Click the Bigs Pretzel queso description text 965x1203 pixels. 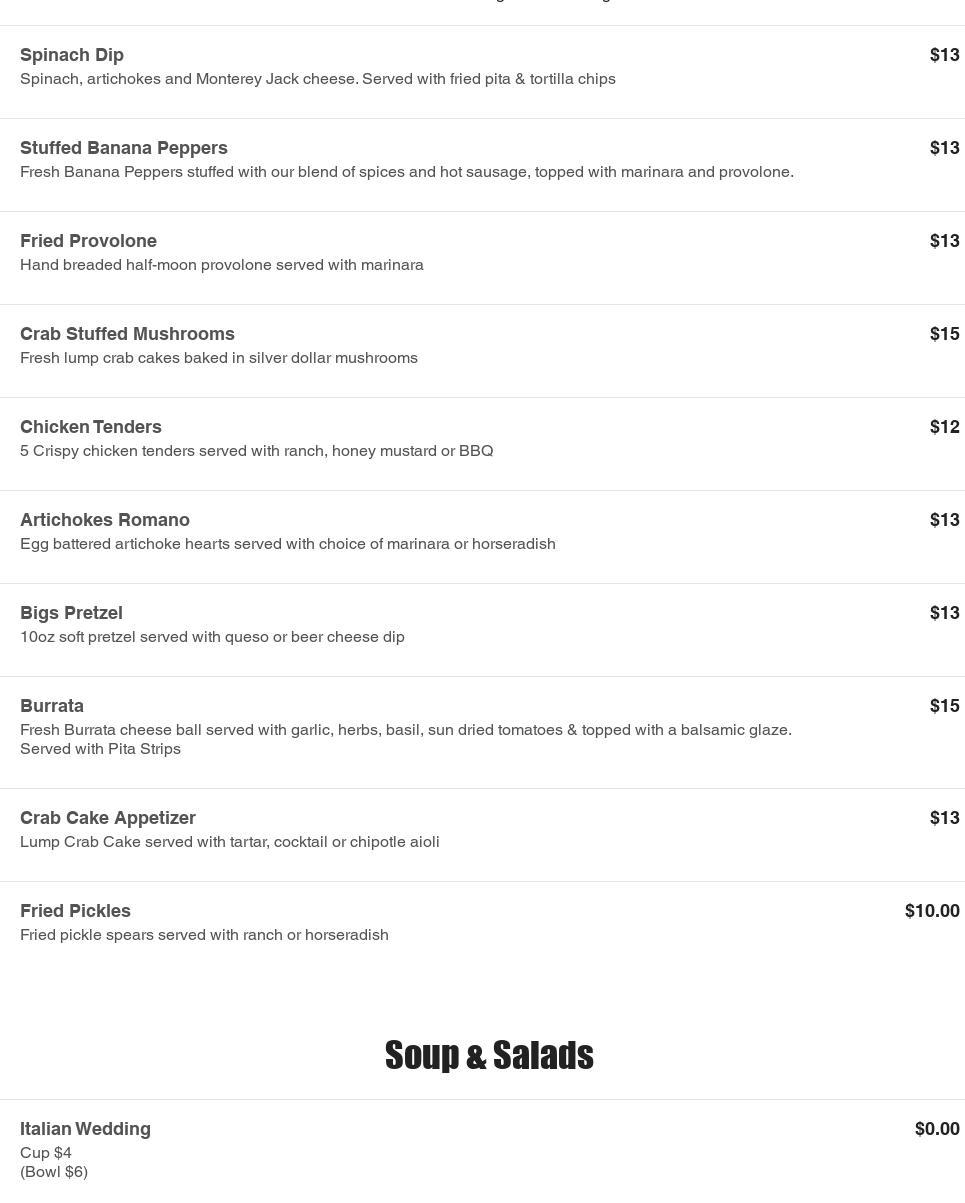(x=212, y=637)
